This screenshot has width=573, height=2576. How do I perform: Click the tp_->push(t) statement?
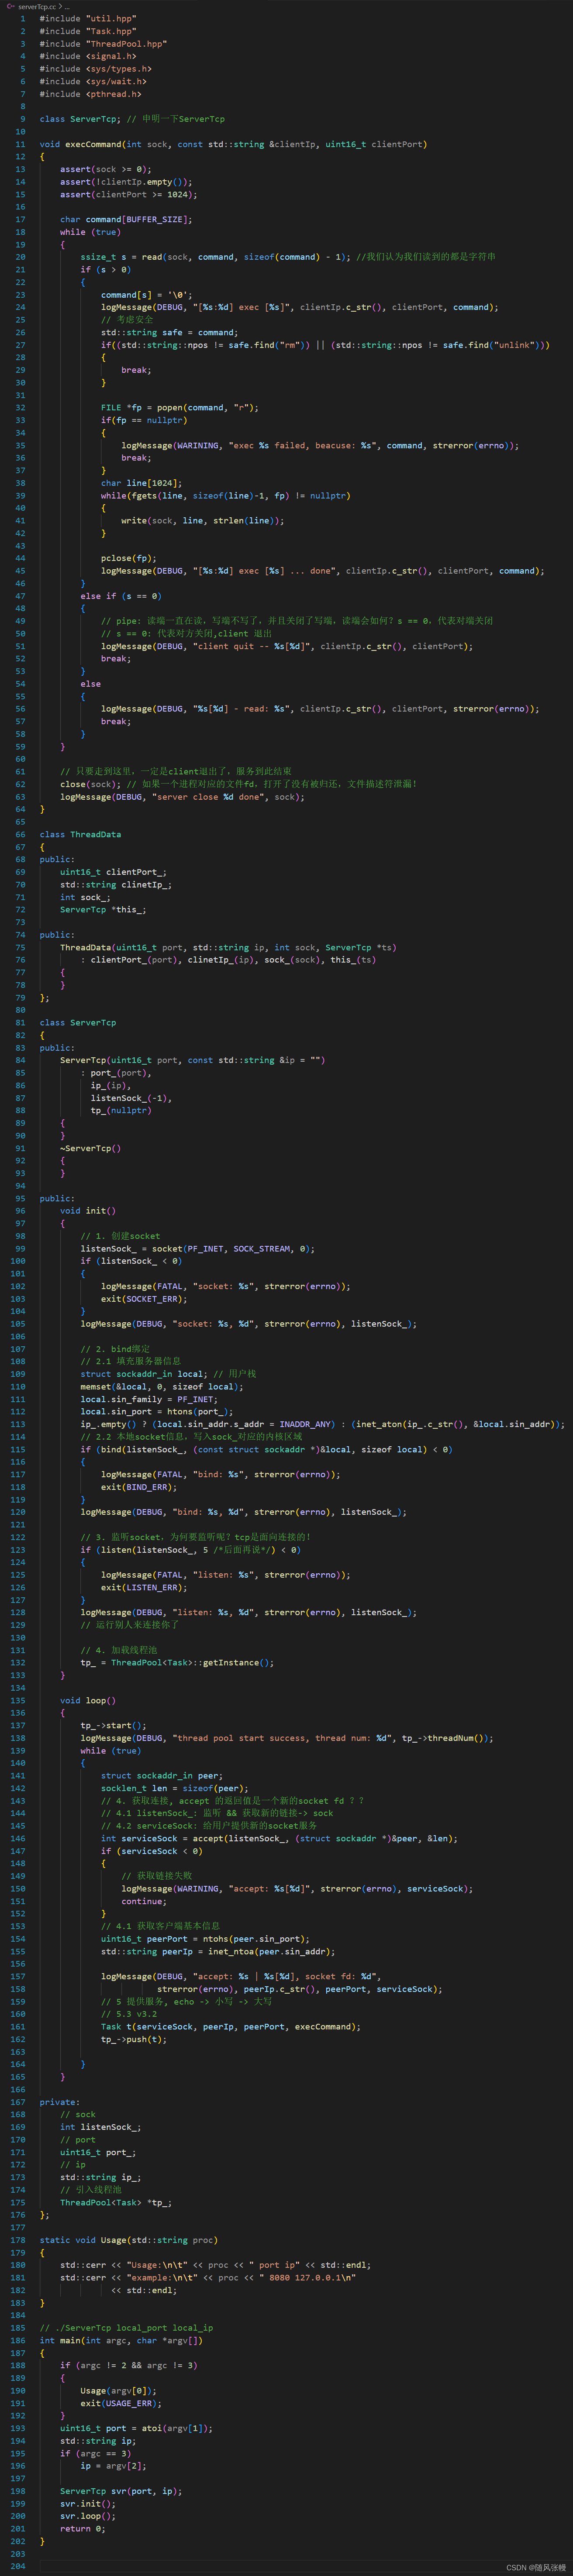[134, 2039]
